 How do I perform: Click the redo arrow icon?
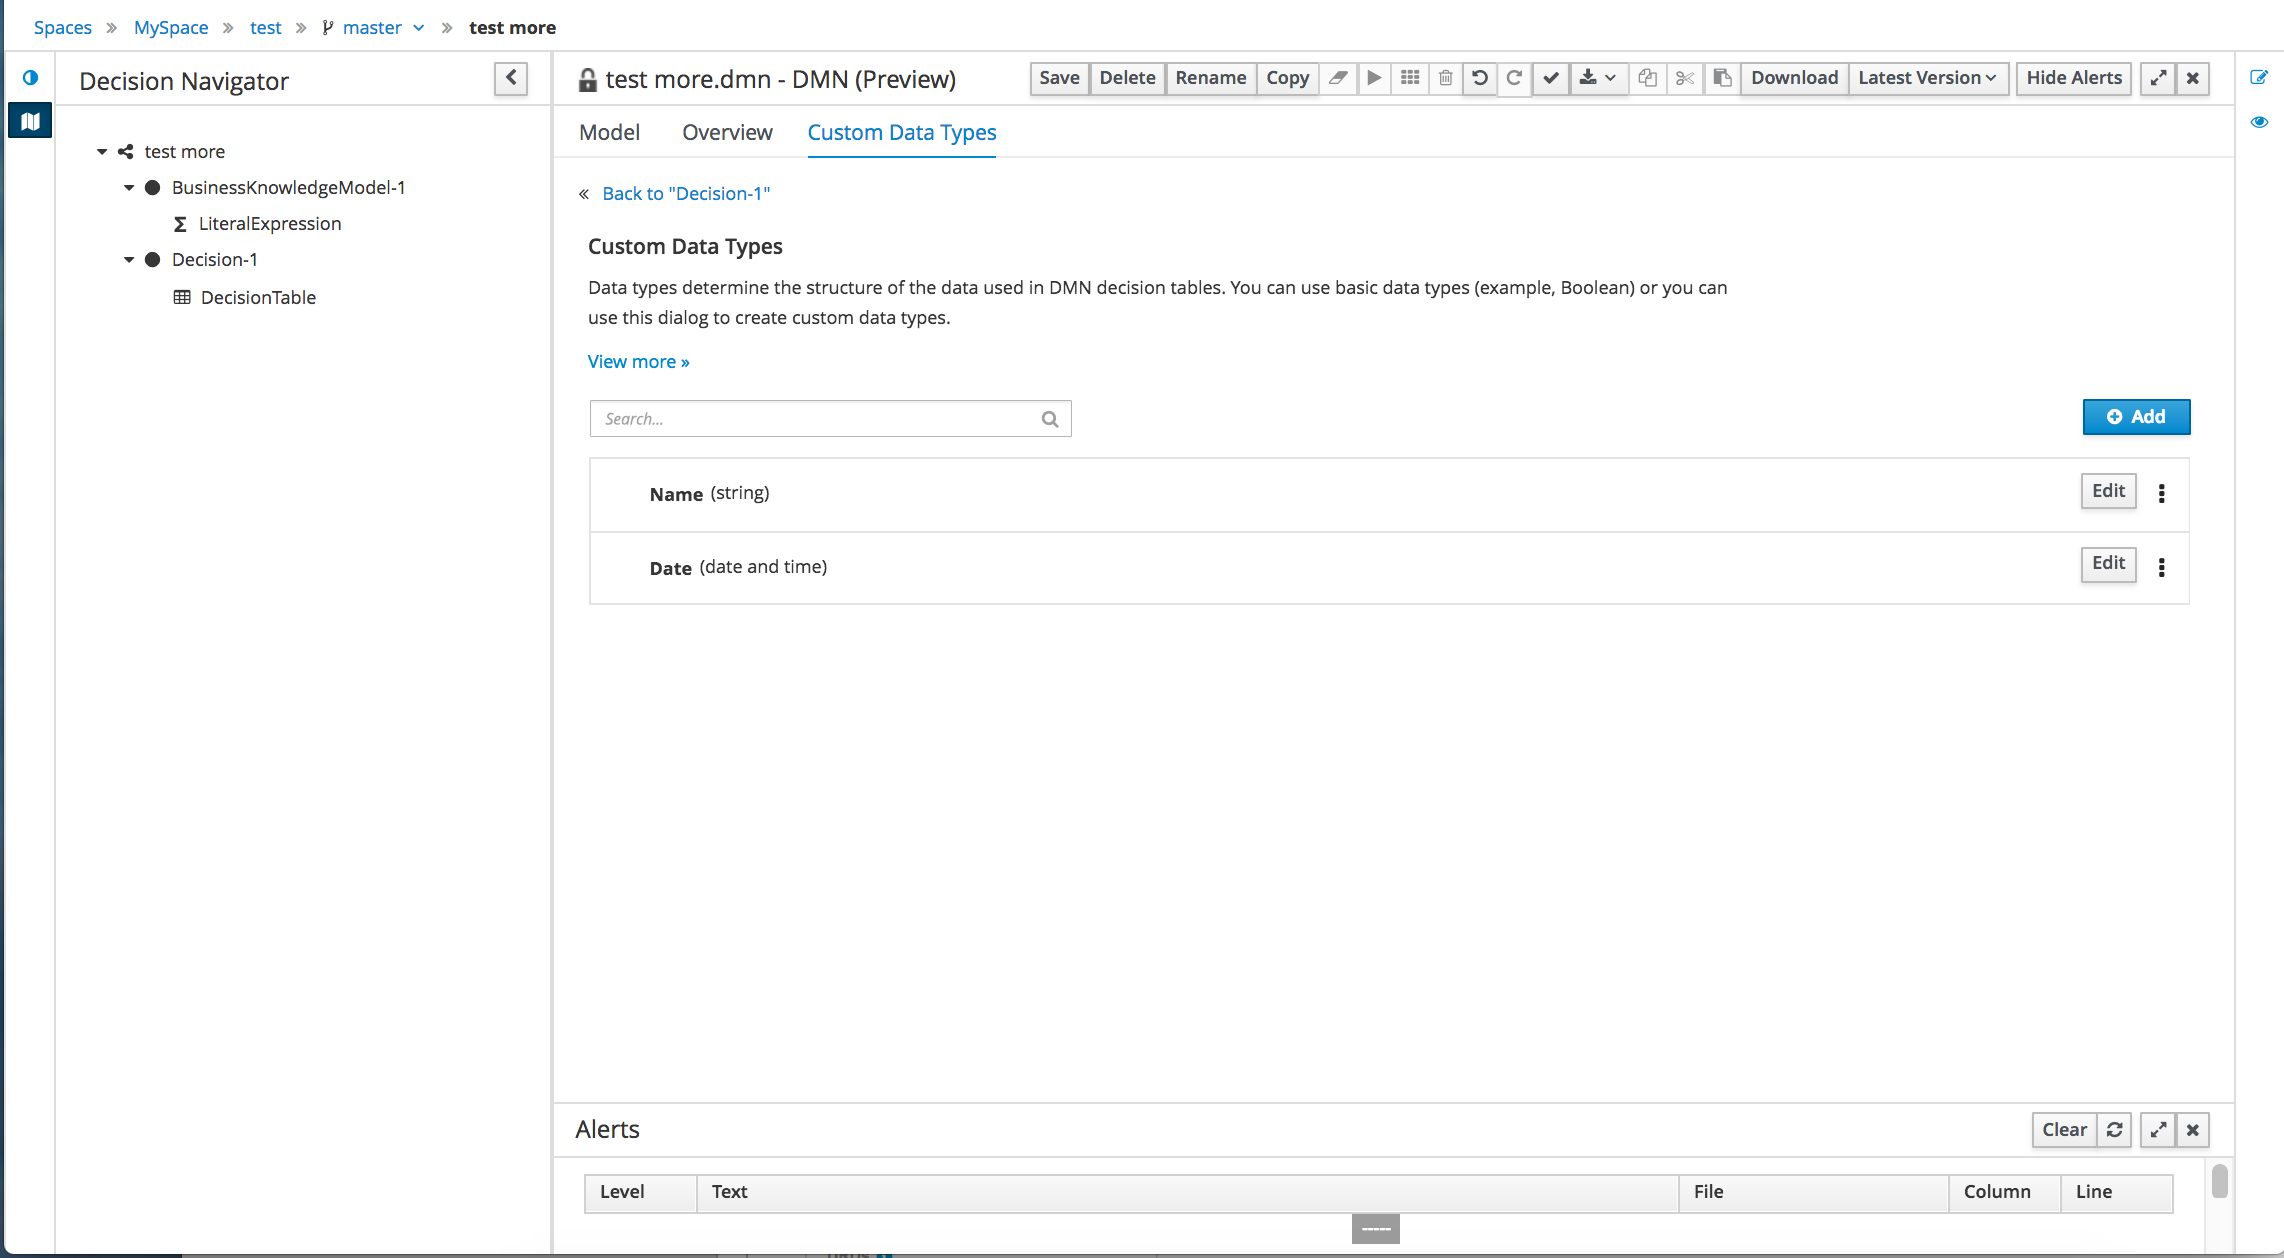coord(1515,78)
